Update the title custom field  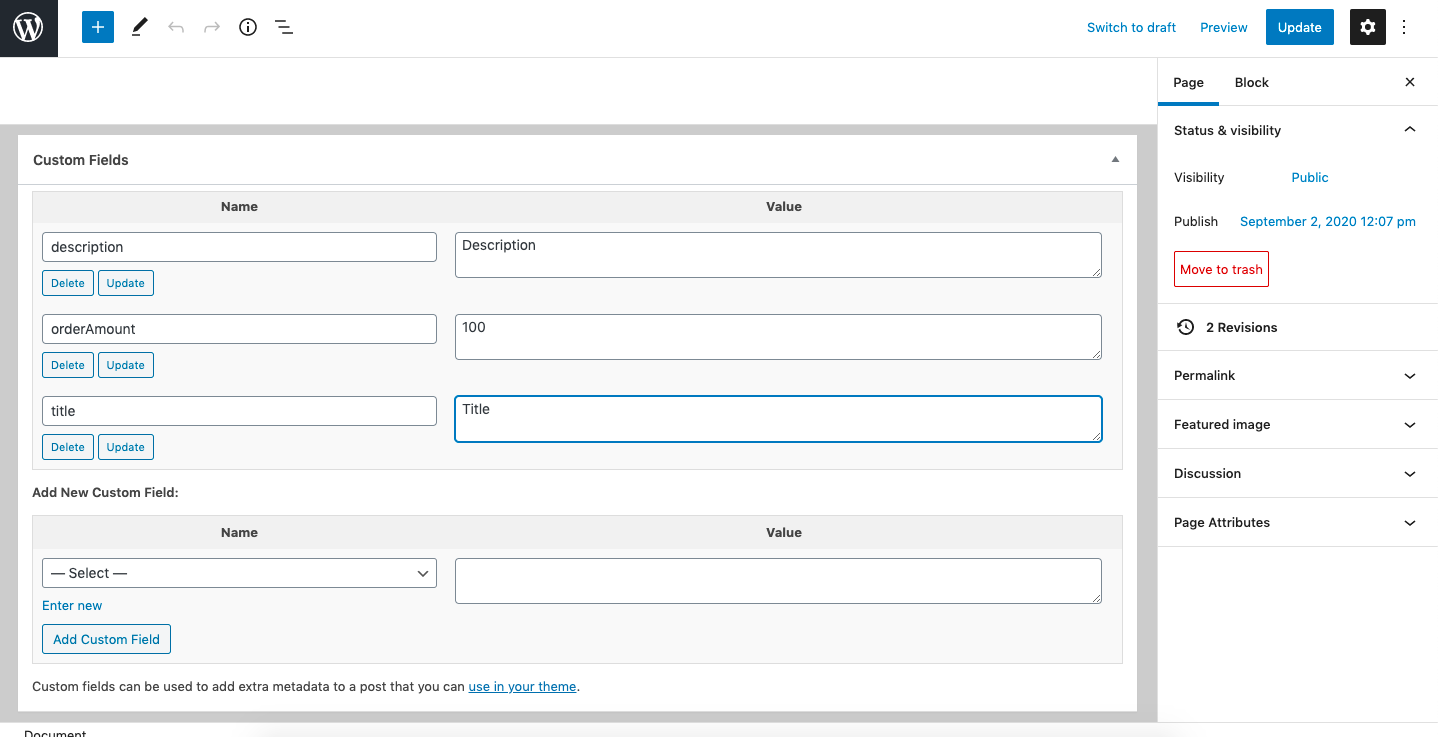[x=126, y=447]
